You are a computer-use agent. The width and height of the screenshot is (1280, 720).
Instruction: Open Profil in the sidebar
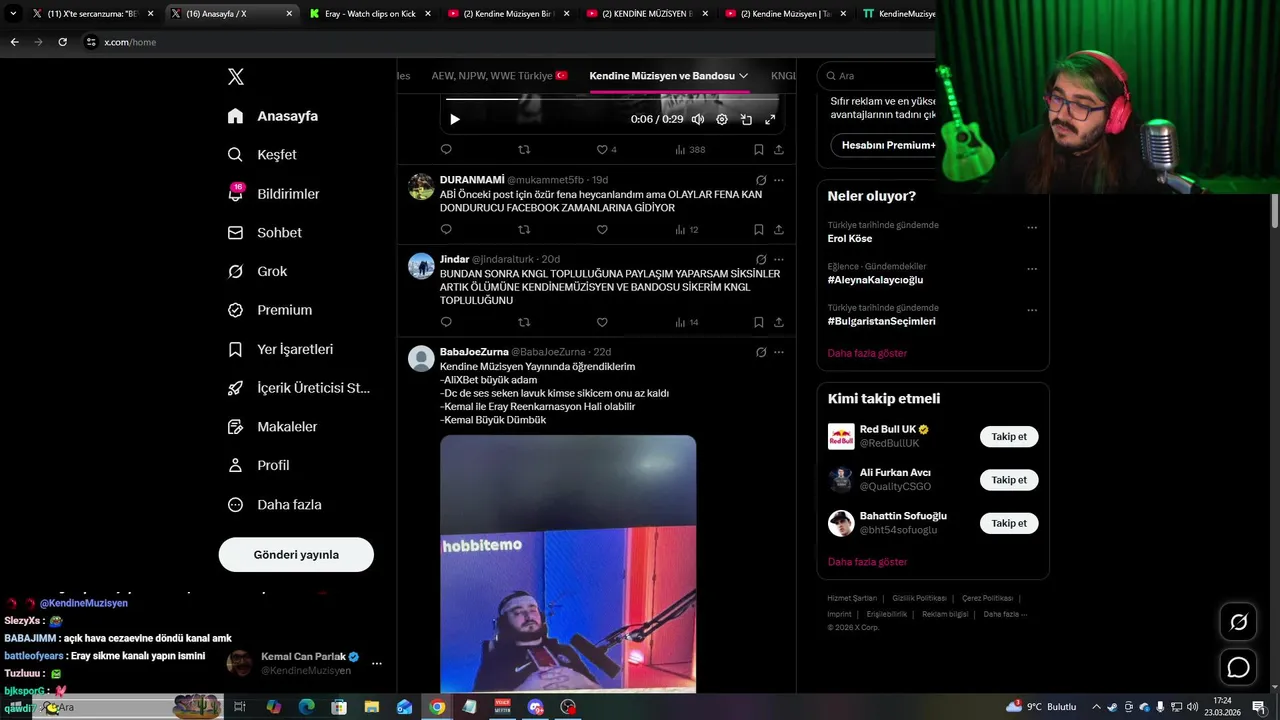coord(258,465)
